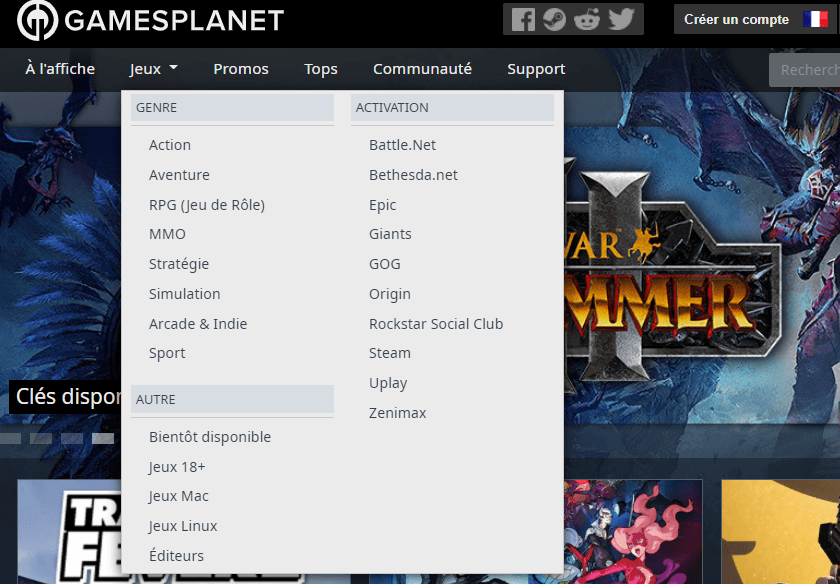Go to À l'affiche nav item
The height and width of the screenshot is (584, 840).
pos(60,69)
